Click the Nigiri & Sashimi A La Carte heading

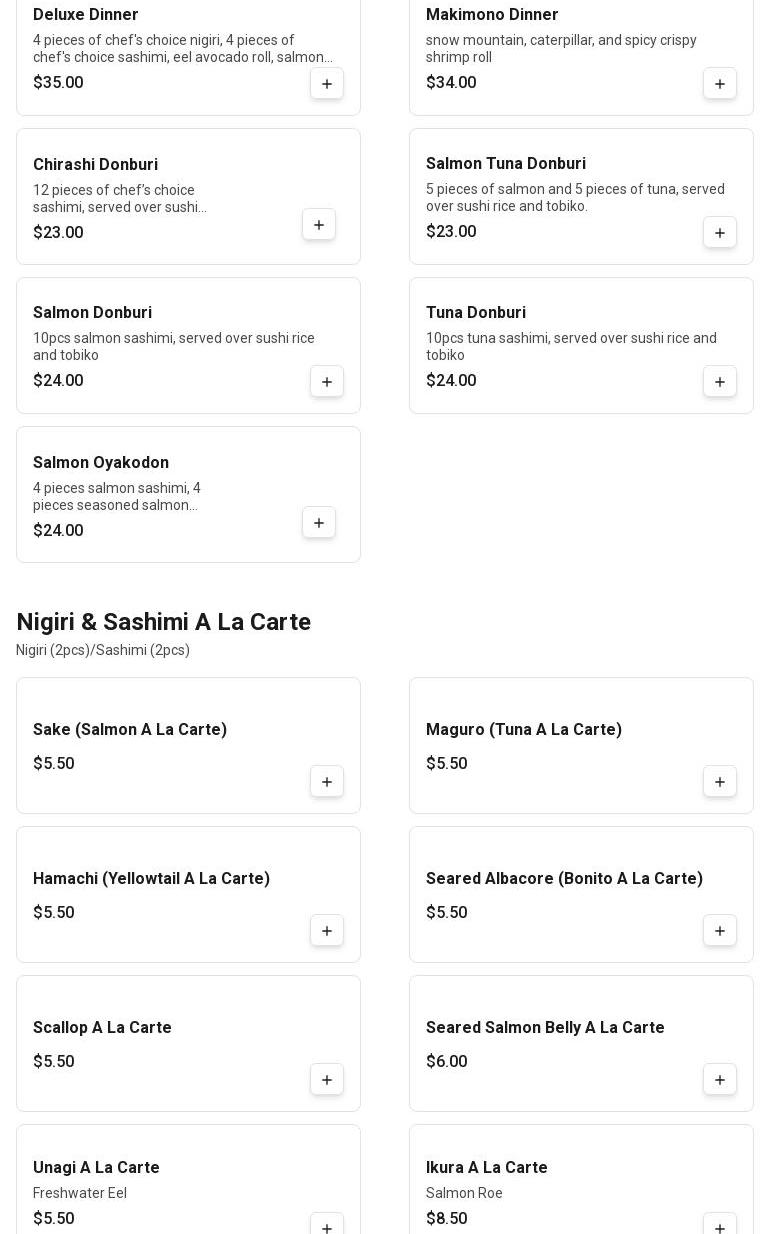[164, 622]
